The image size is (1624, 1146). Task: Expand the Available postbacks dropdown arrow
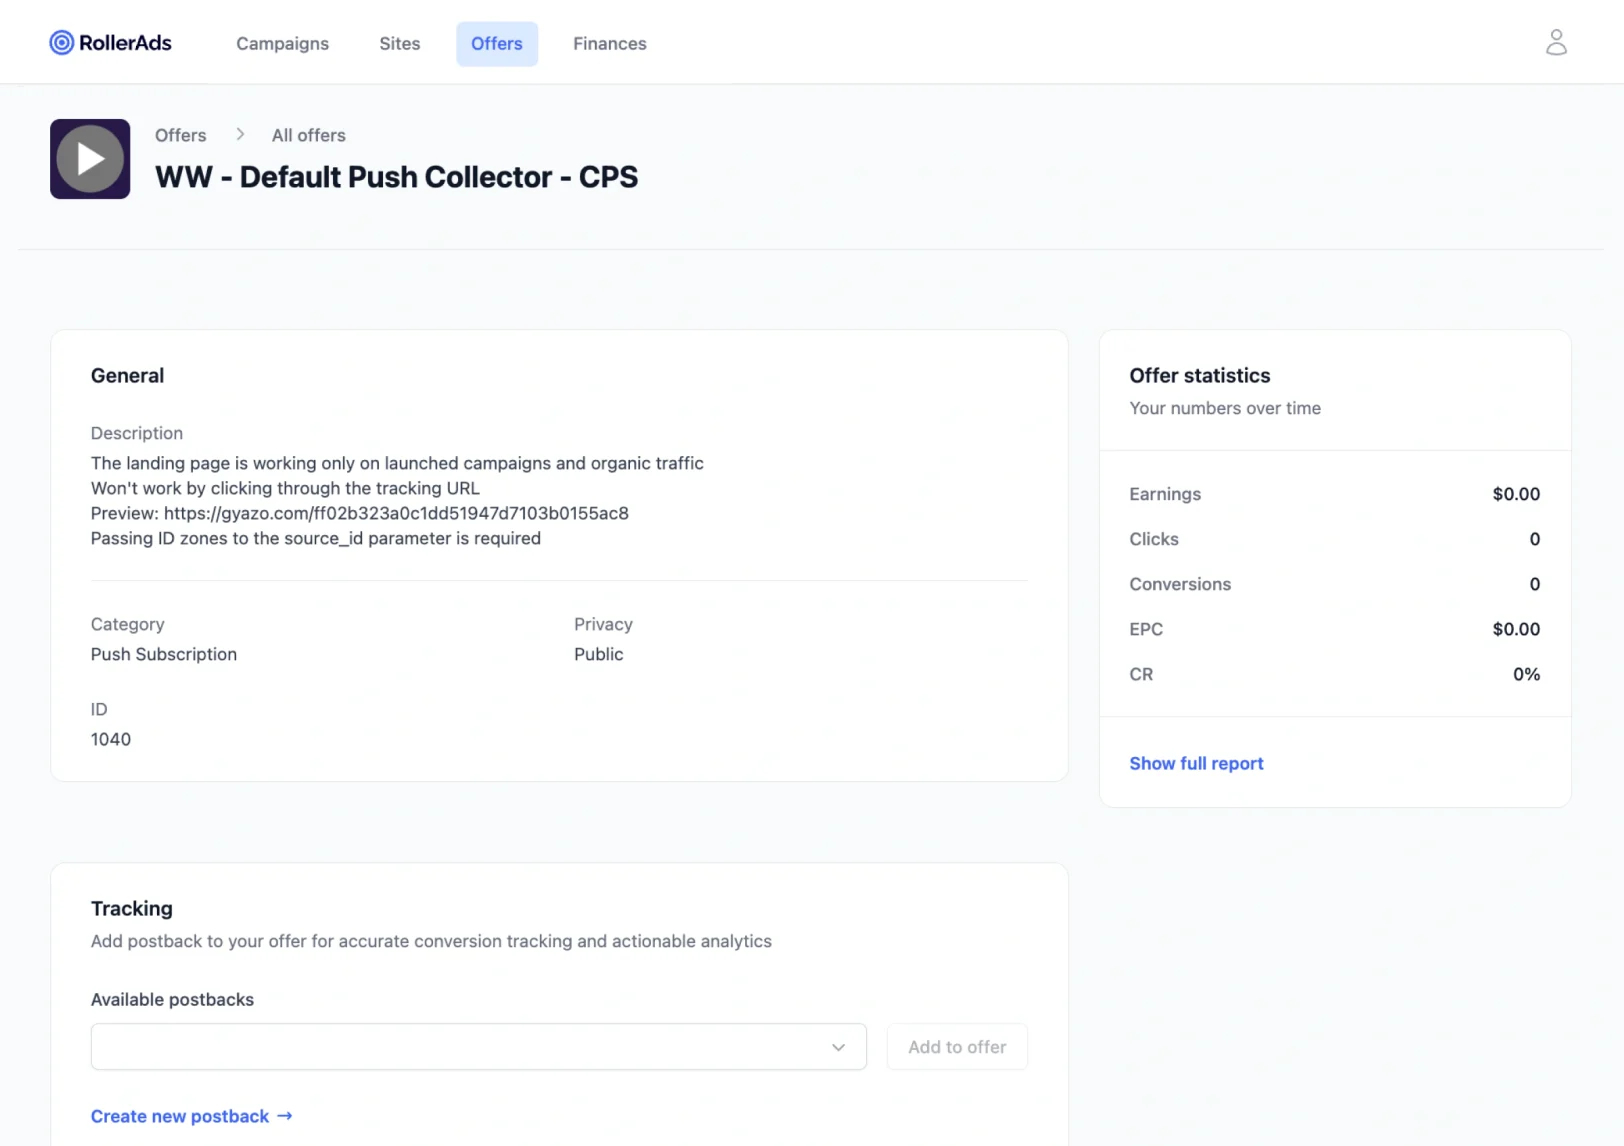click(x=838, y=1047)
